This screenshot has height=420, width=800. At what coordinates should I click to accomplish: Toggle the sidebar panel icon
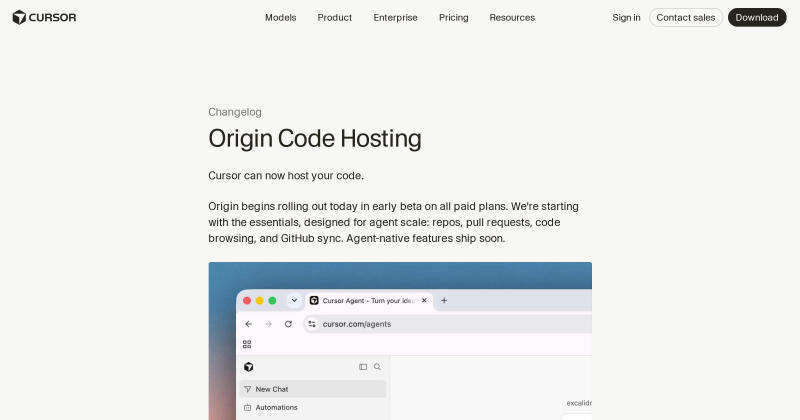tap(363, 367)
